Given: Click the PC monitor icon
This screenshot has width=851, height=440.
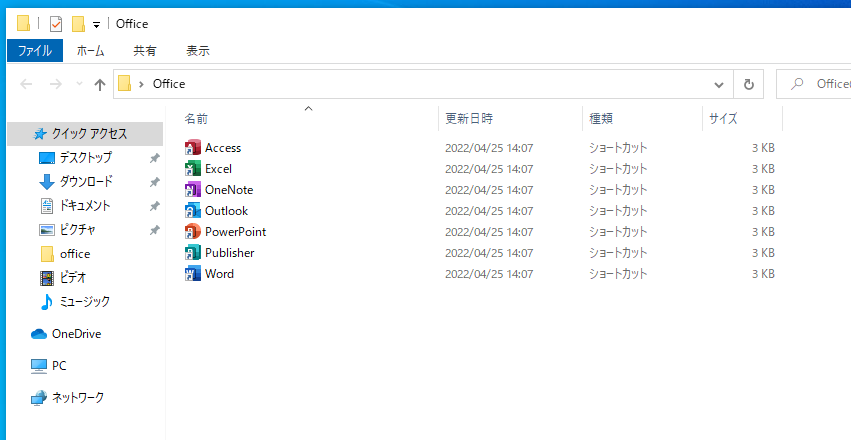Looking at the screenshot, I should pyautogui.click(x=39, y=366).
